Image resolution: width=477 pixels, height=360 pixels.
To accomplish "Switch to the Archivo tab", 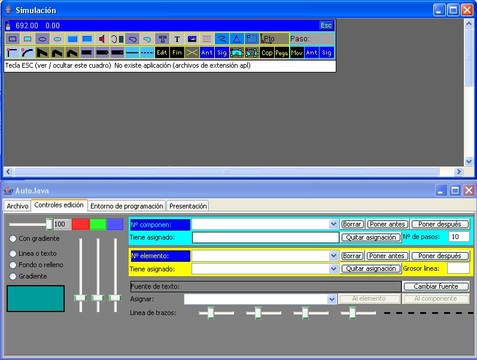I will click(x=18, y=206).
